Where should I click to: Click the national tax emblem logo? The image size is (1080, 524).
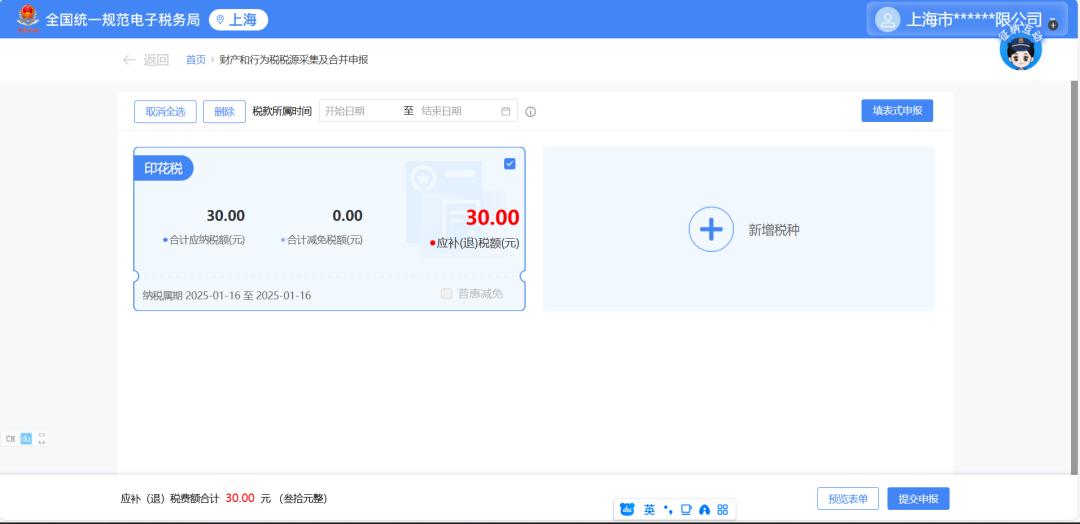click(x=27, y=19)
